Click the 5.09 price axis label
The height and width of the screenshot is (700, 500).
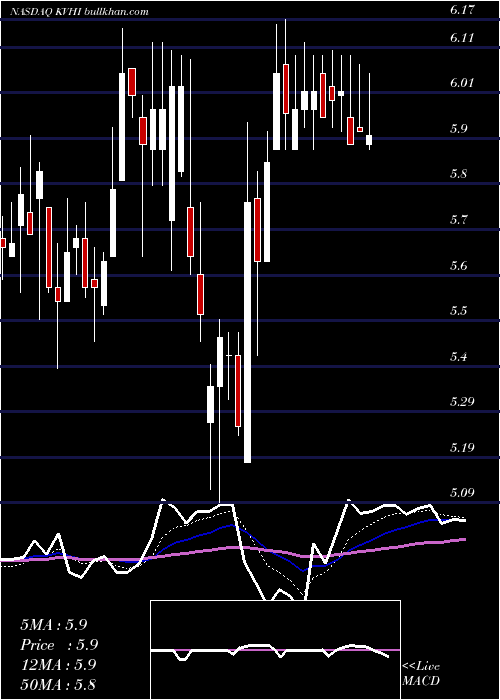point(462,493)
